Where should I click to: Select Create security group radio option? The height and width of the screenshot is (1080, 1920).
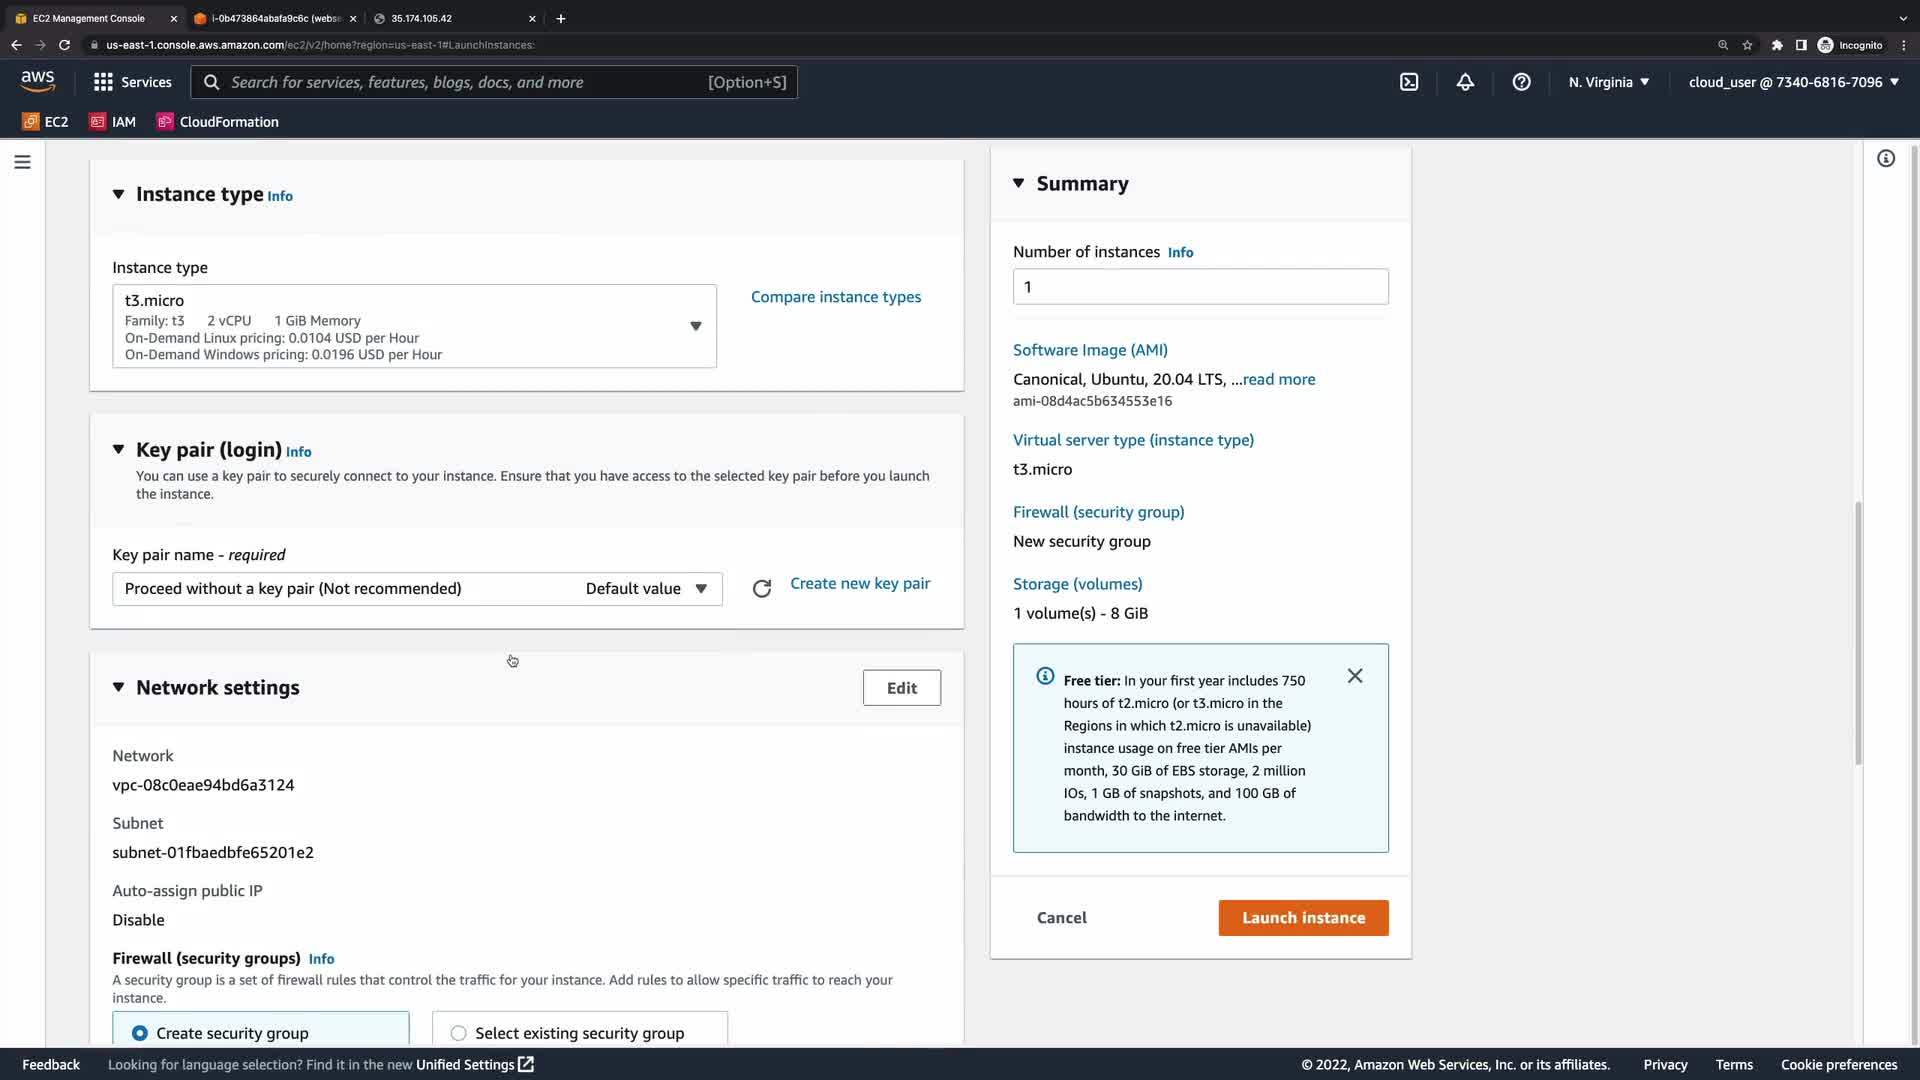coord(140,1033)
